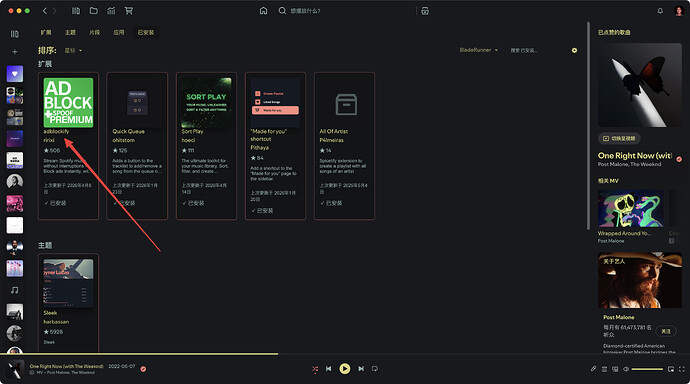Image resolution: width=690 pixels, height=384 pixels.
Task: Open the Sort Play extension card
Action: coord(206,146)
